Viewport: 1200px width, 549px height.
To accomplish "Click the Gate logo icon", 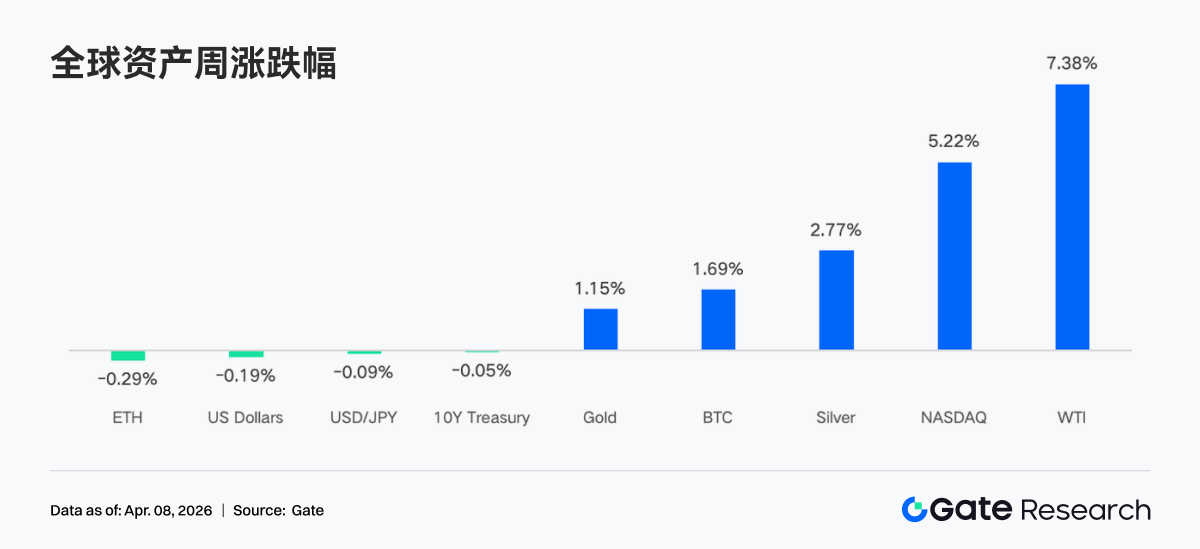I will coord(914,509).
